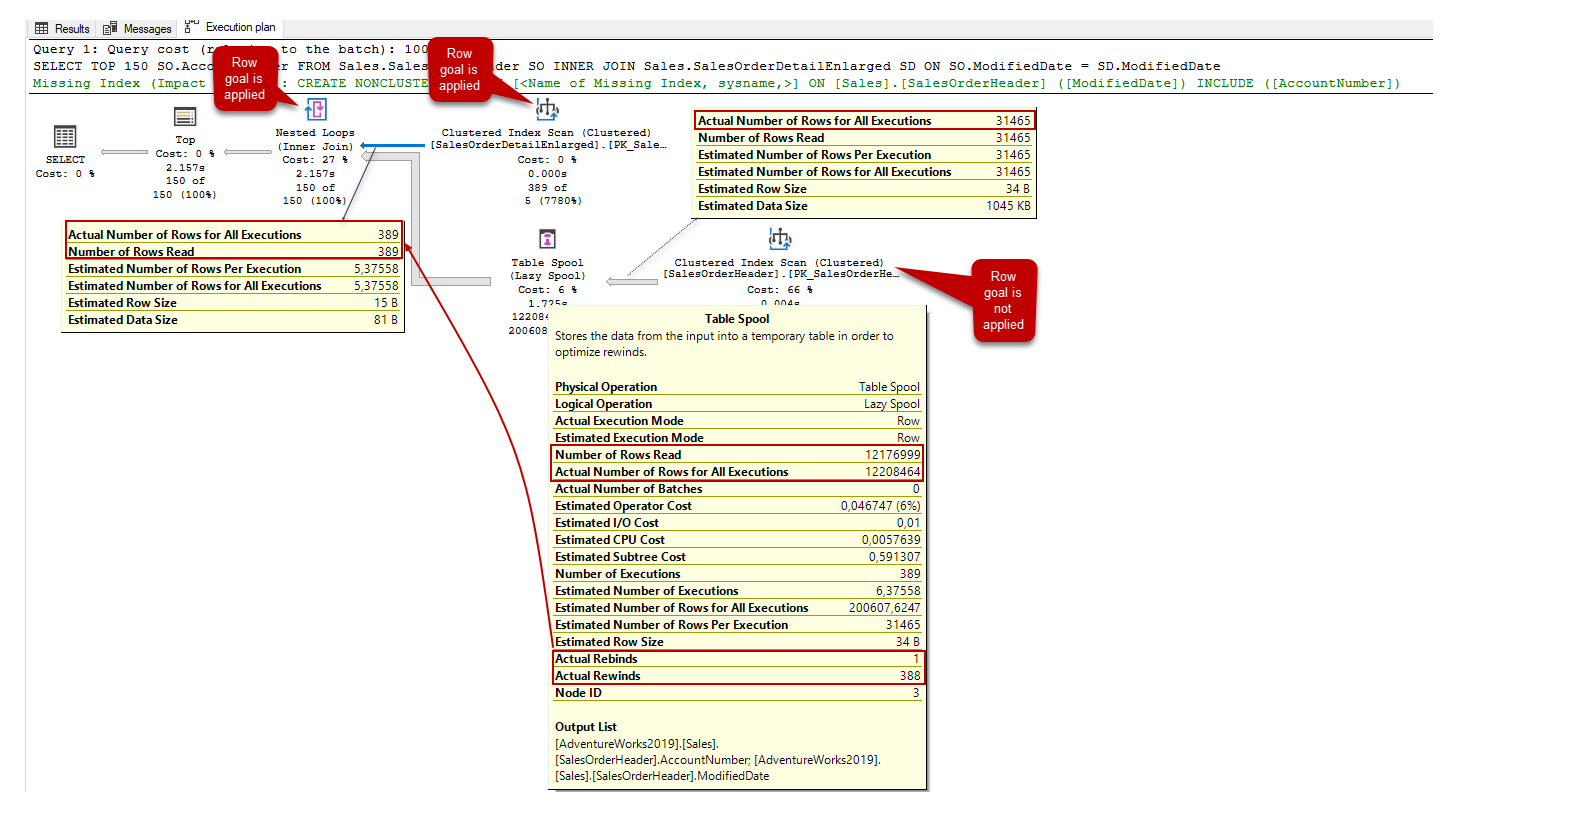This screenshot has height=824, width=1579.
Task: Select the Nested Loops operator icon
Action: 315,109
